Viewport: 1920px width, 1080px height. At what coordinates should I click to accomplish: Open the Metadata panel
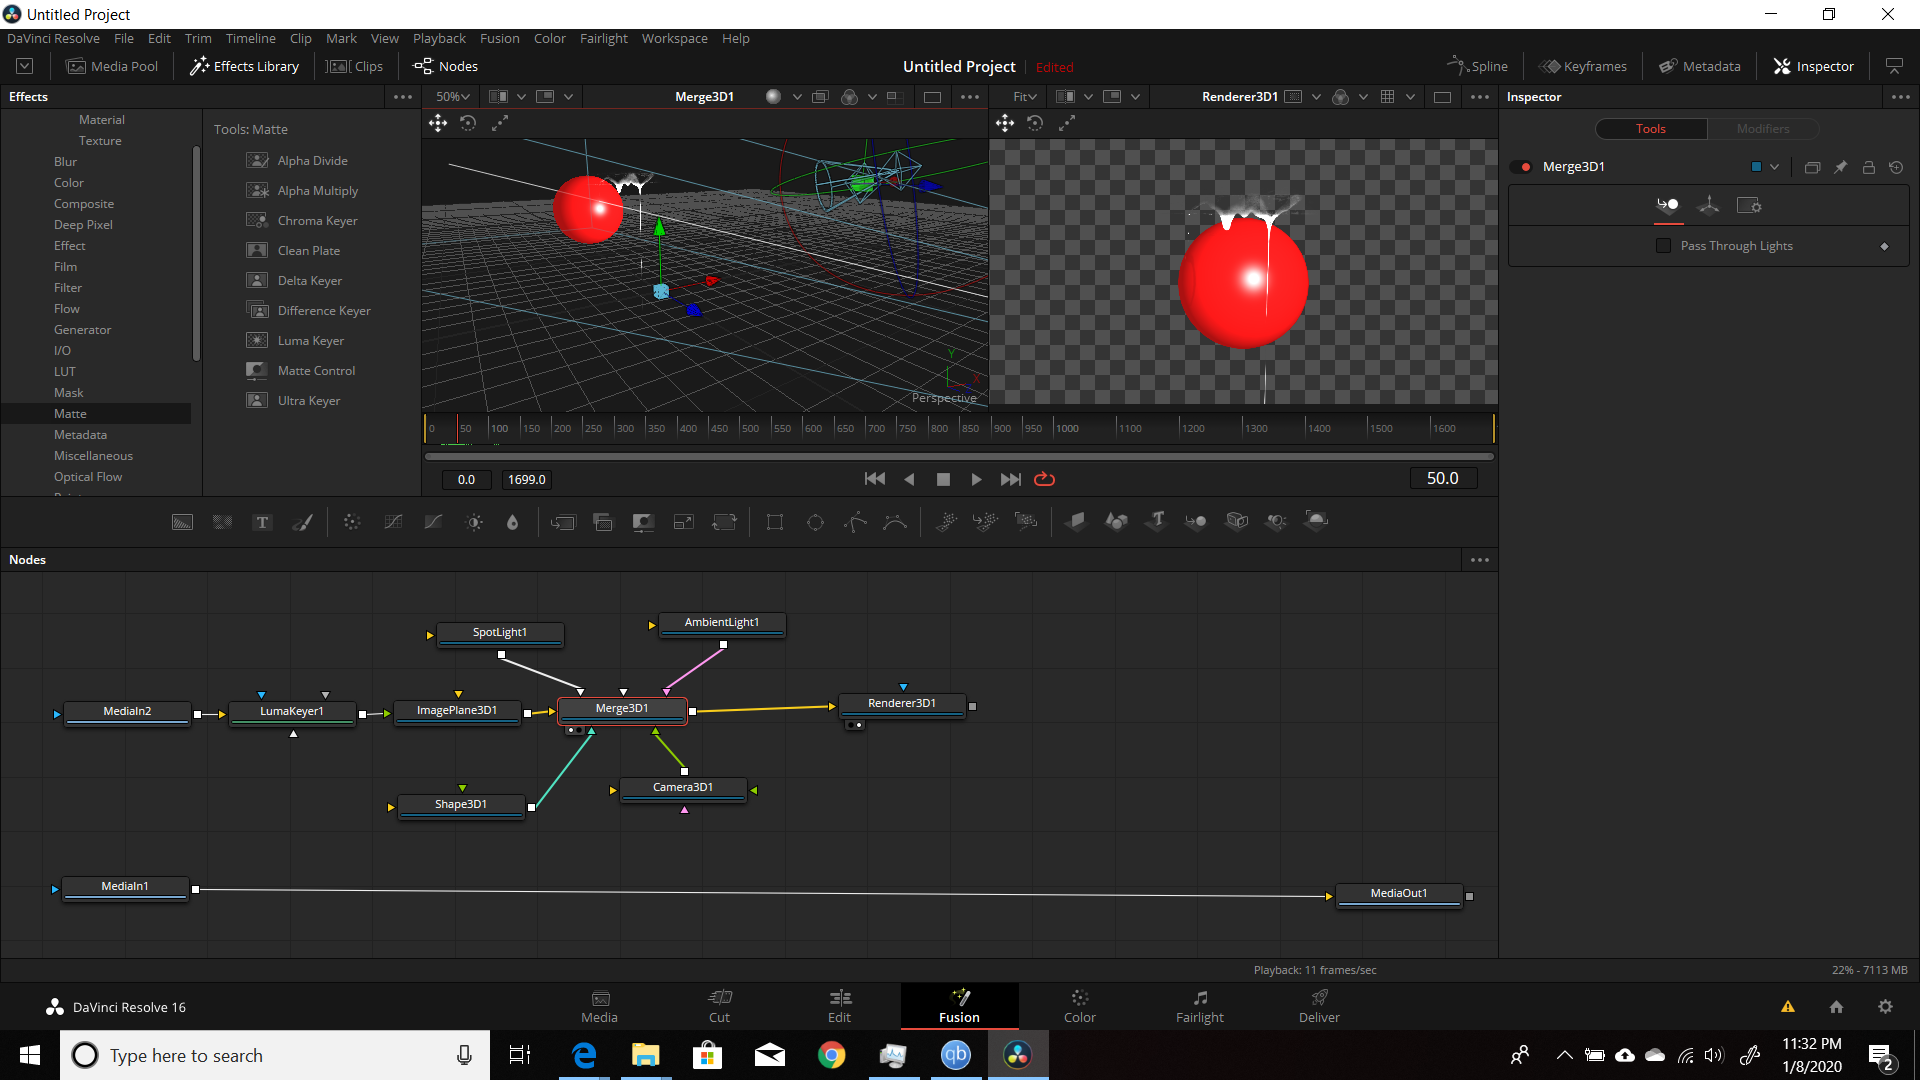1699,66
